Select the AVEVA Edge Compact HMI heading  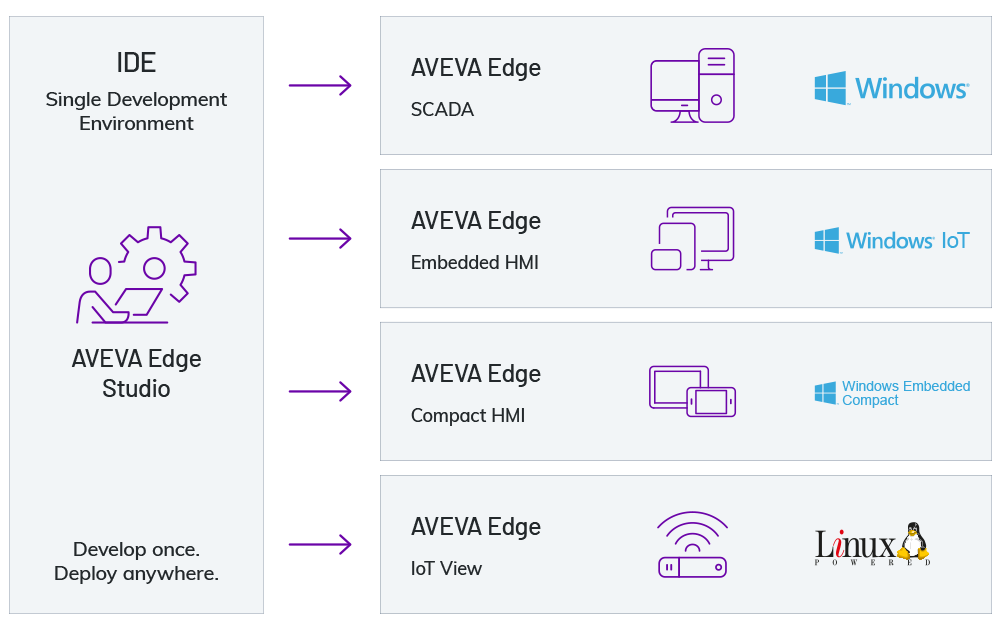(x=476, y=374)
